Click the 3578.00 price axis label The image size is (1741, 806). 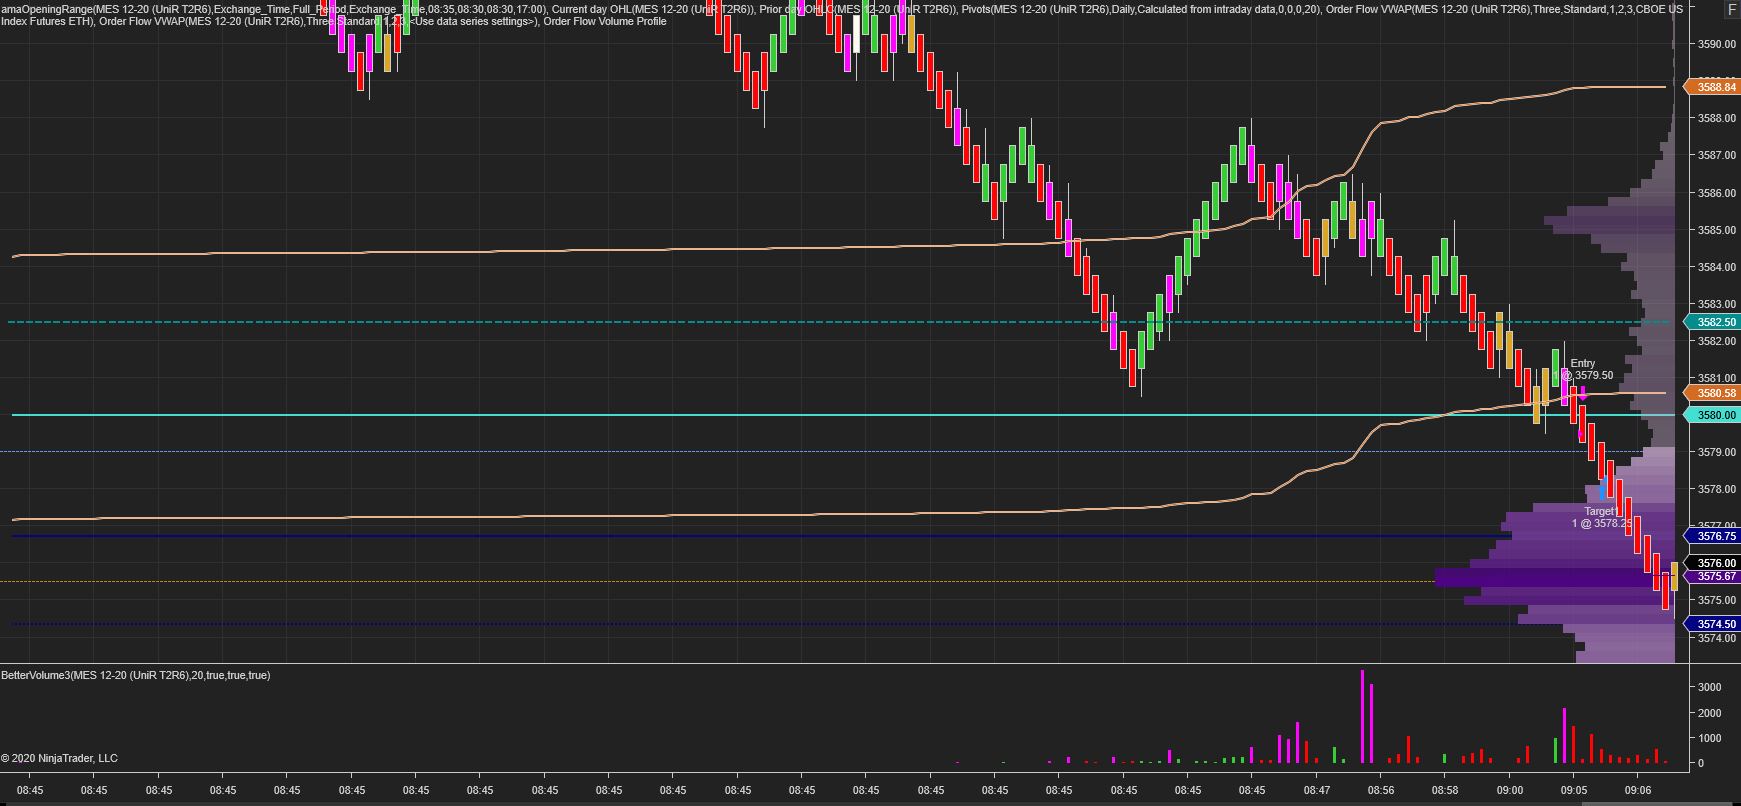tap(1716, 489)
